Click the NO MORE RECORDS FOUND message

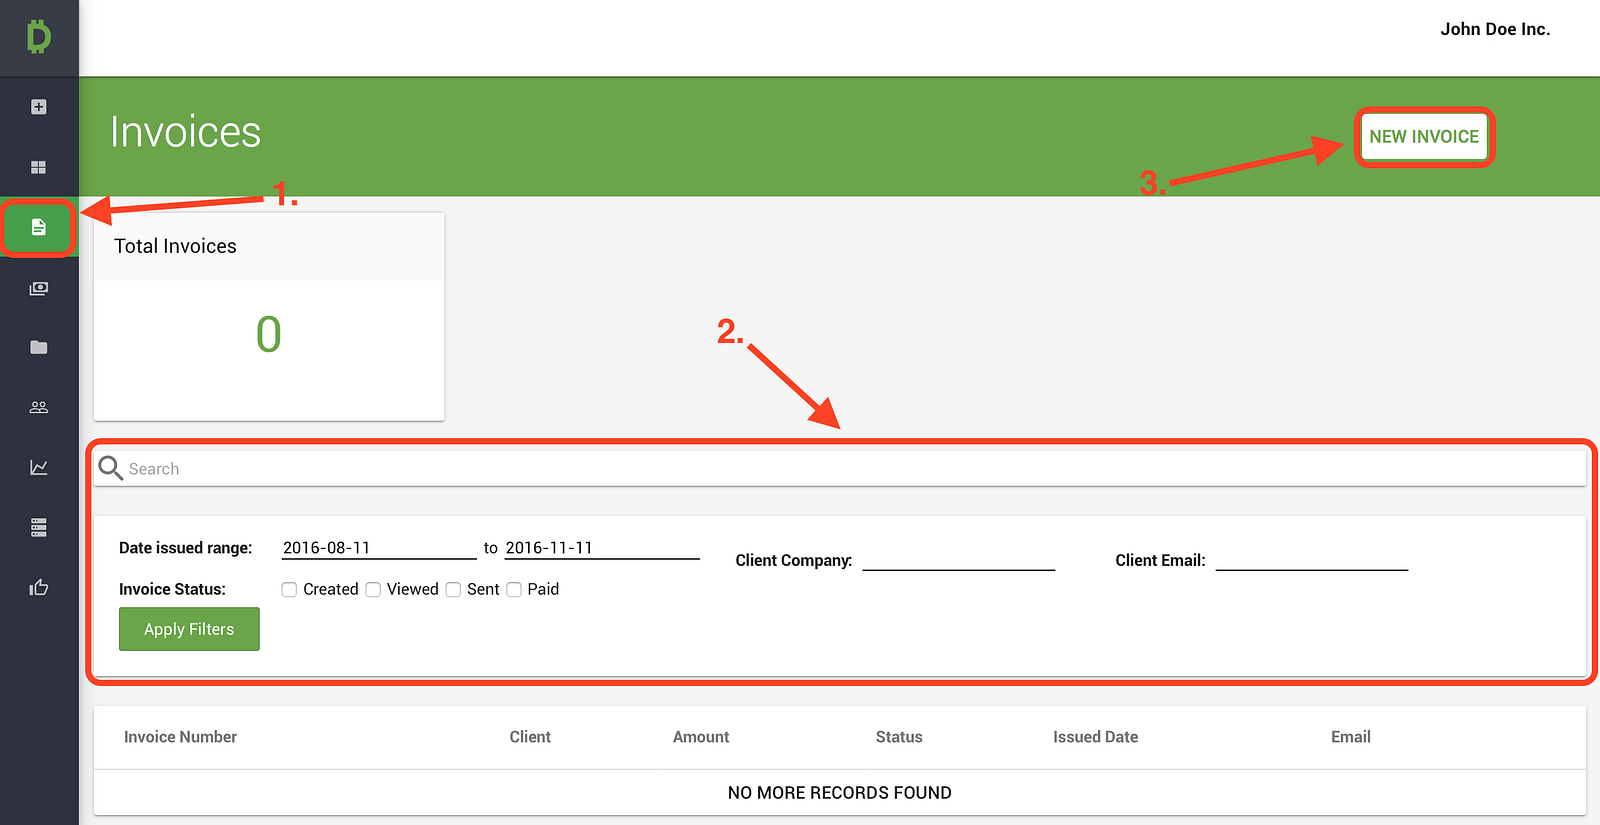click(x=840, y=793)
